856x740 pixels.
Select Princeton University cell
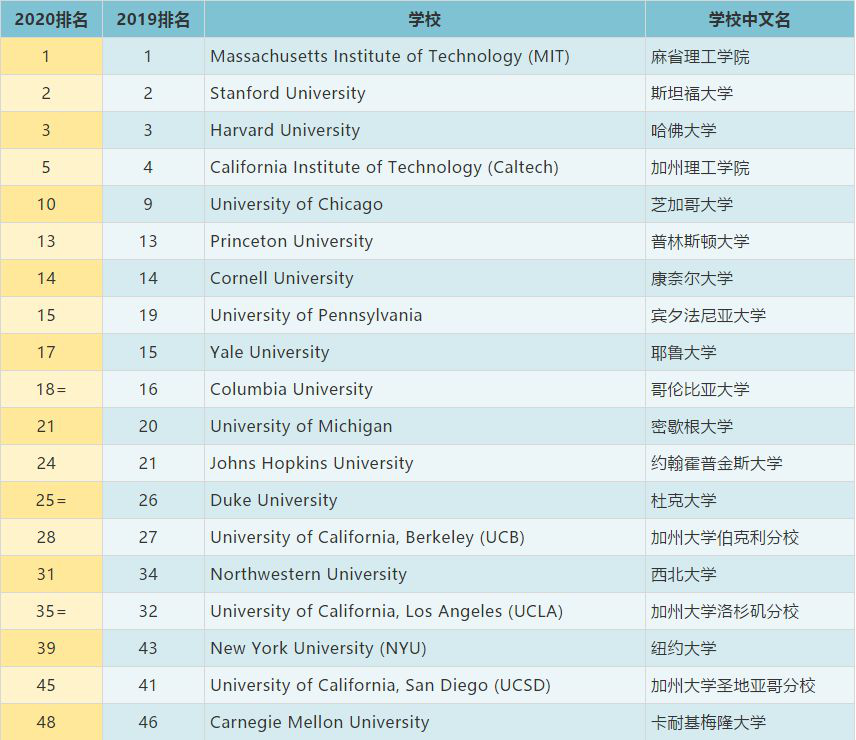tap(425, 241)
